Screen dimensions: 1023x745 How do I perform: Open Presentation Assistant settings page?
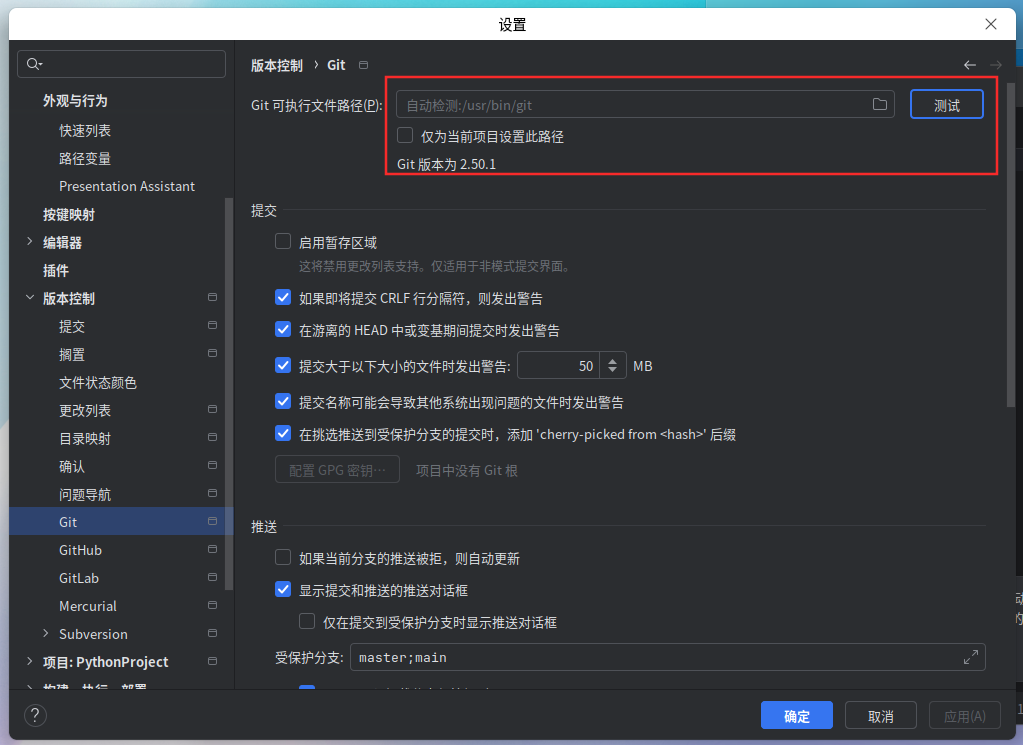coord(127,187)
